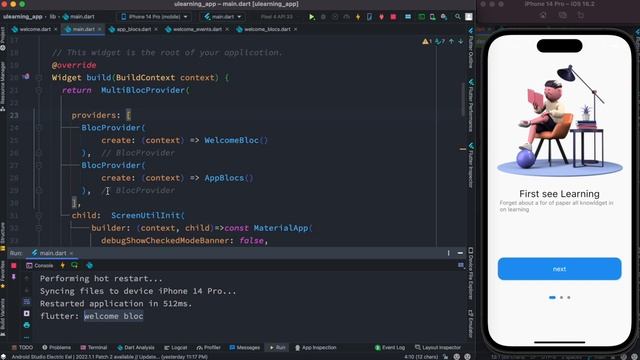Collapse the first BlocProvider fold marker

coord(39,127)
